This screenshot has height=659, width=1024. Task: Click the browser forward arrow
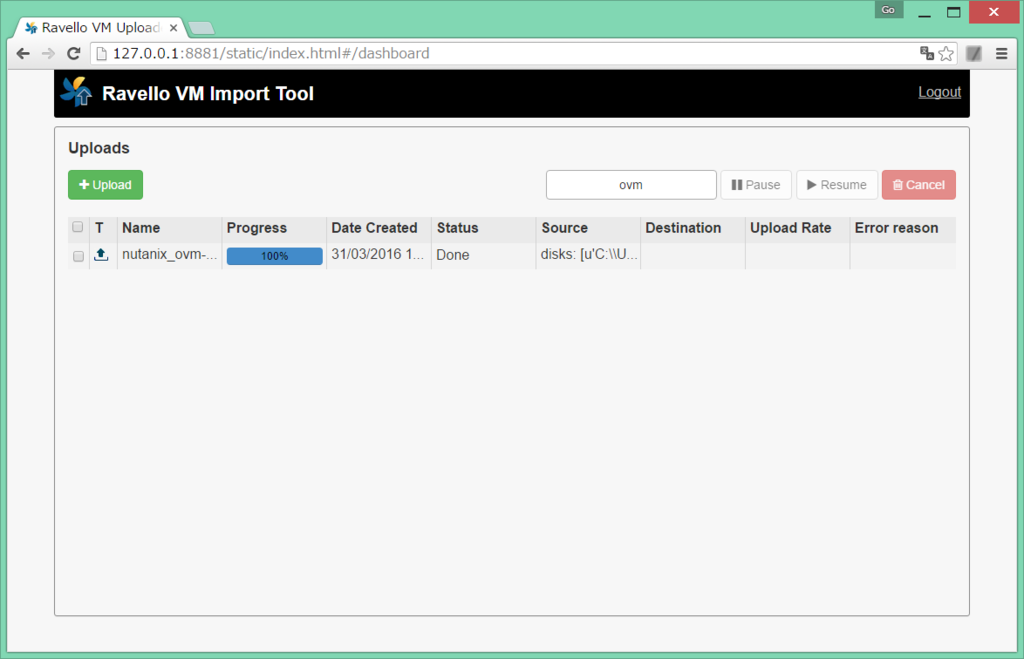[x=48, y=54]
